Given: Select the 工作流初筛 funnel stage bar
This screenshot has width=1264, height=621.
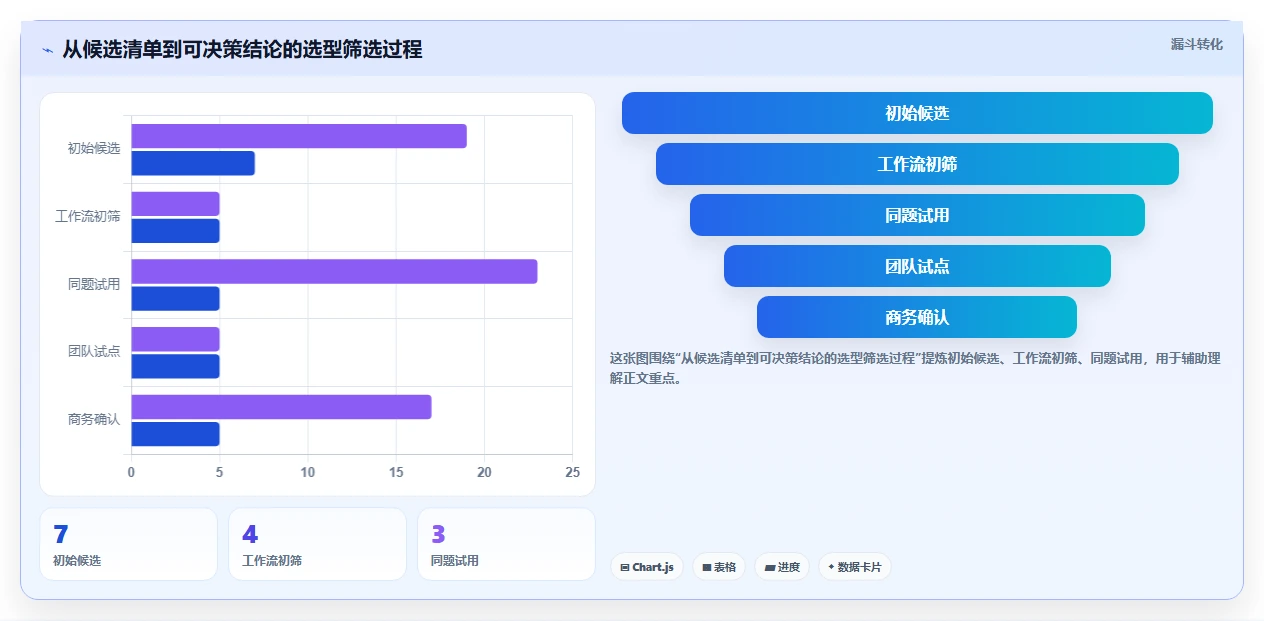Looking at the screenshot, I should coord(917,164).
